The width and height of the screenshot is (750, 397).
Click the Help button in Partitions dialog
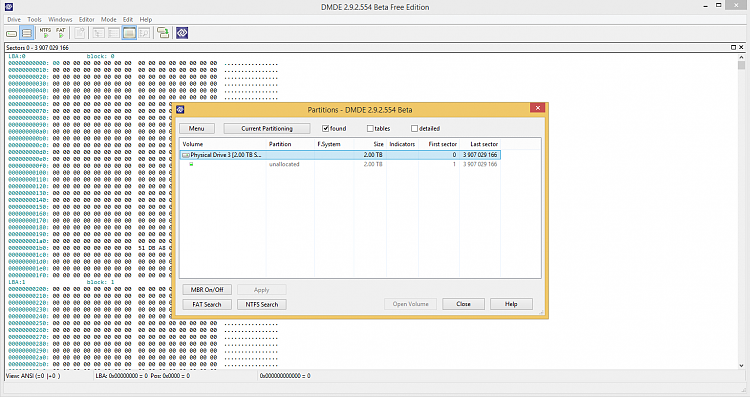(511, 304)
